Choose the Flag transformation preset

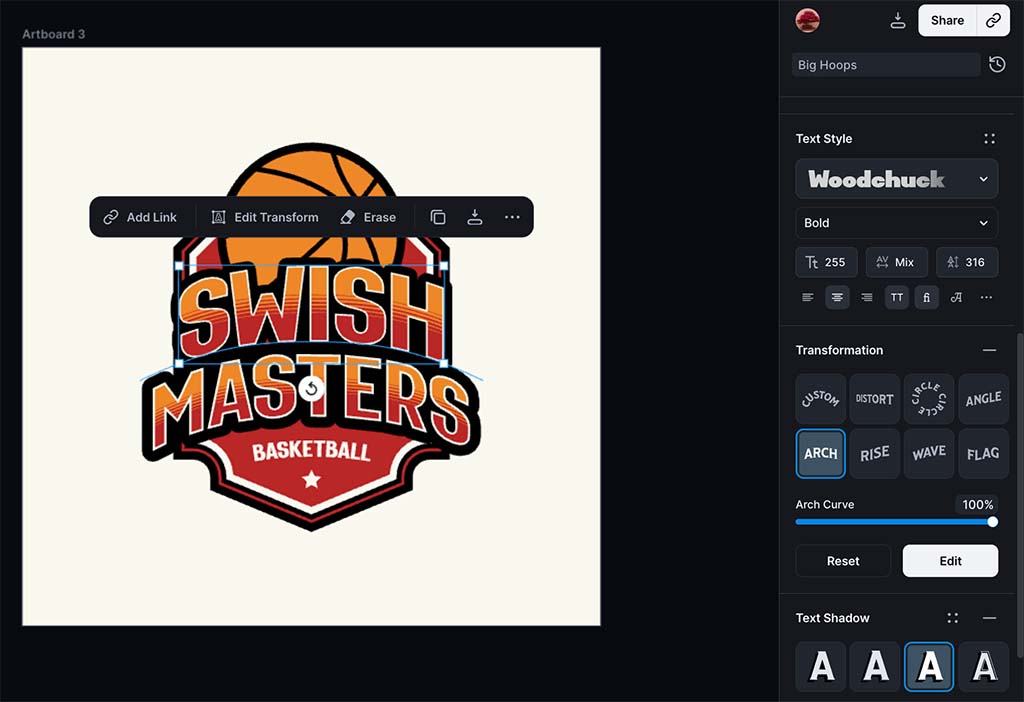(x=983, y=453)
